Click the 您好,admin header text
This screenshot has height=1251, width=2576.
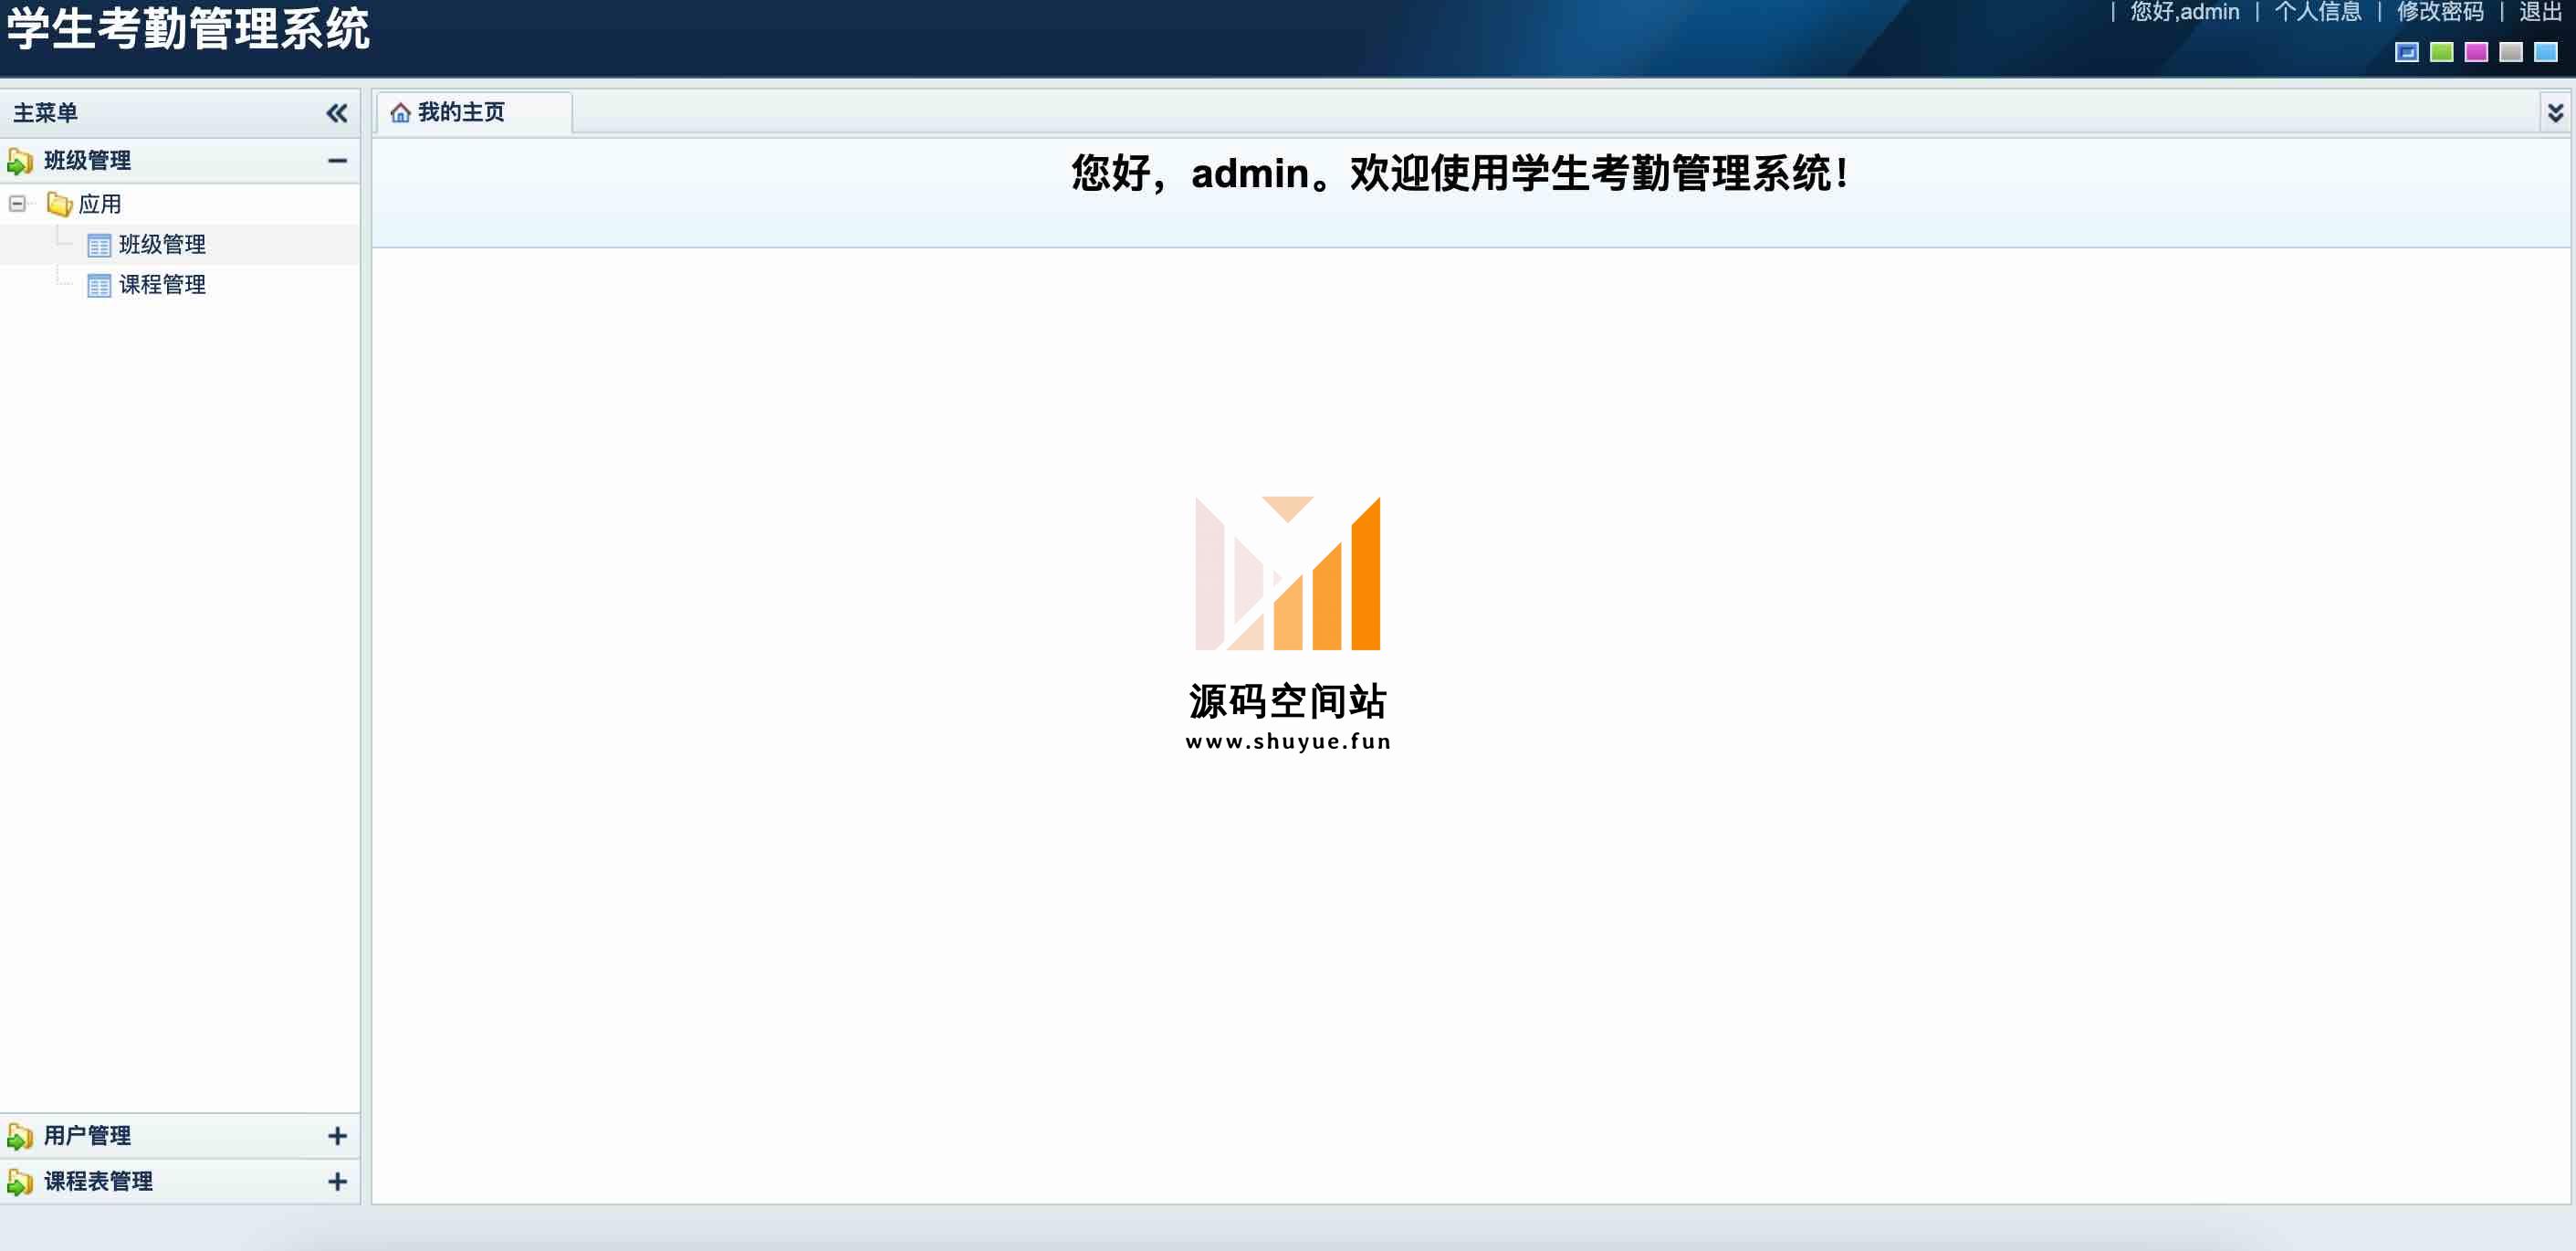click(x=2185, y=12)
